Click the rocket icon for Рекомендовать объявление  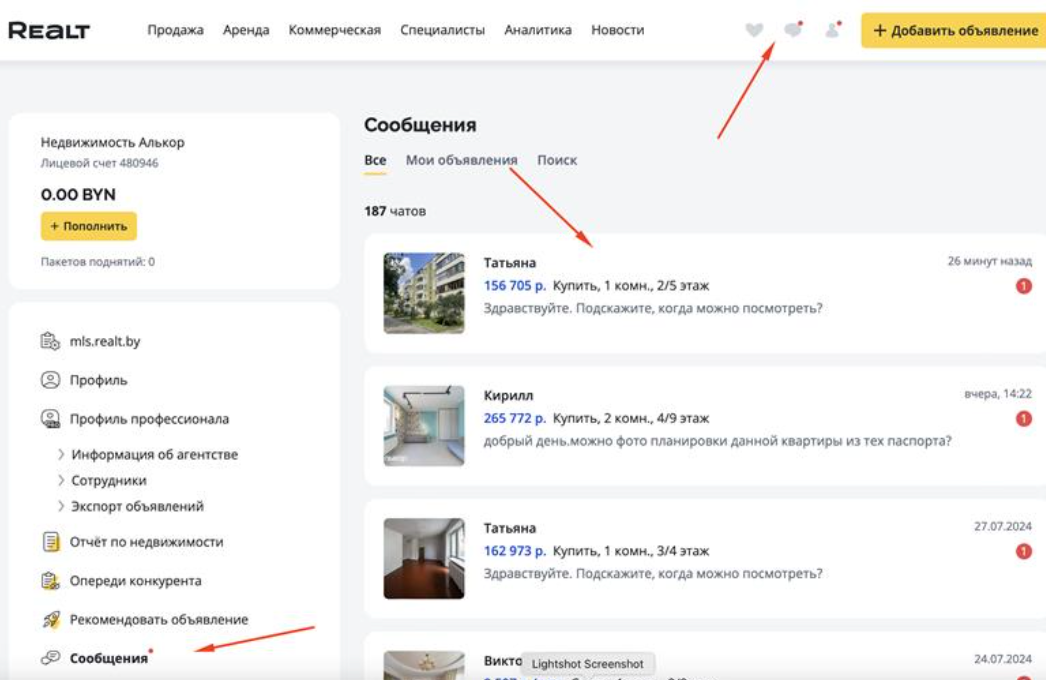coord(51,619)
